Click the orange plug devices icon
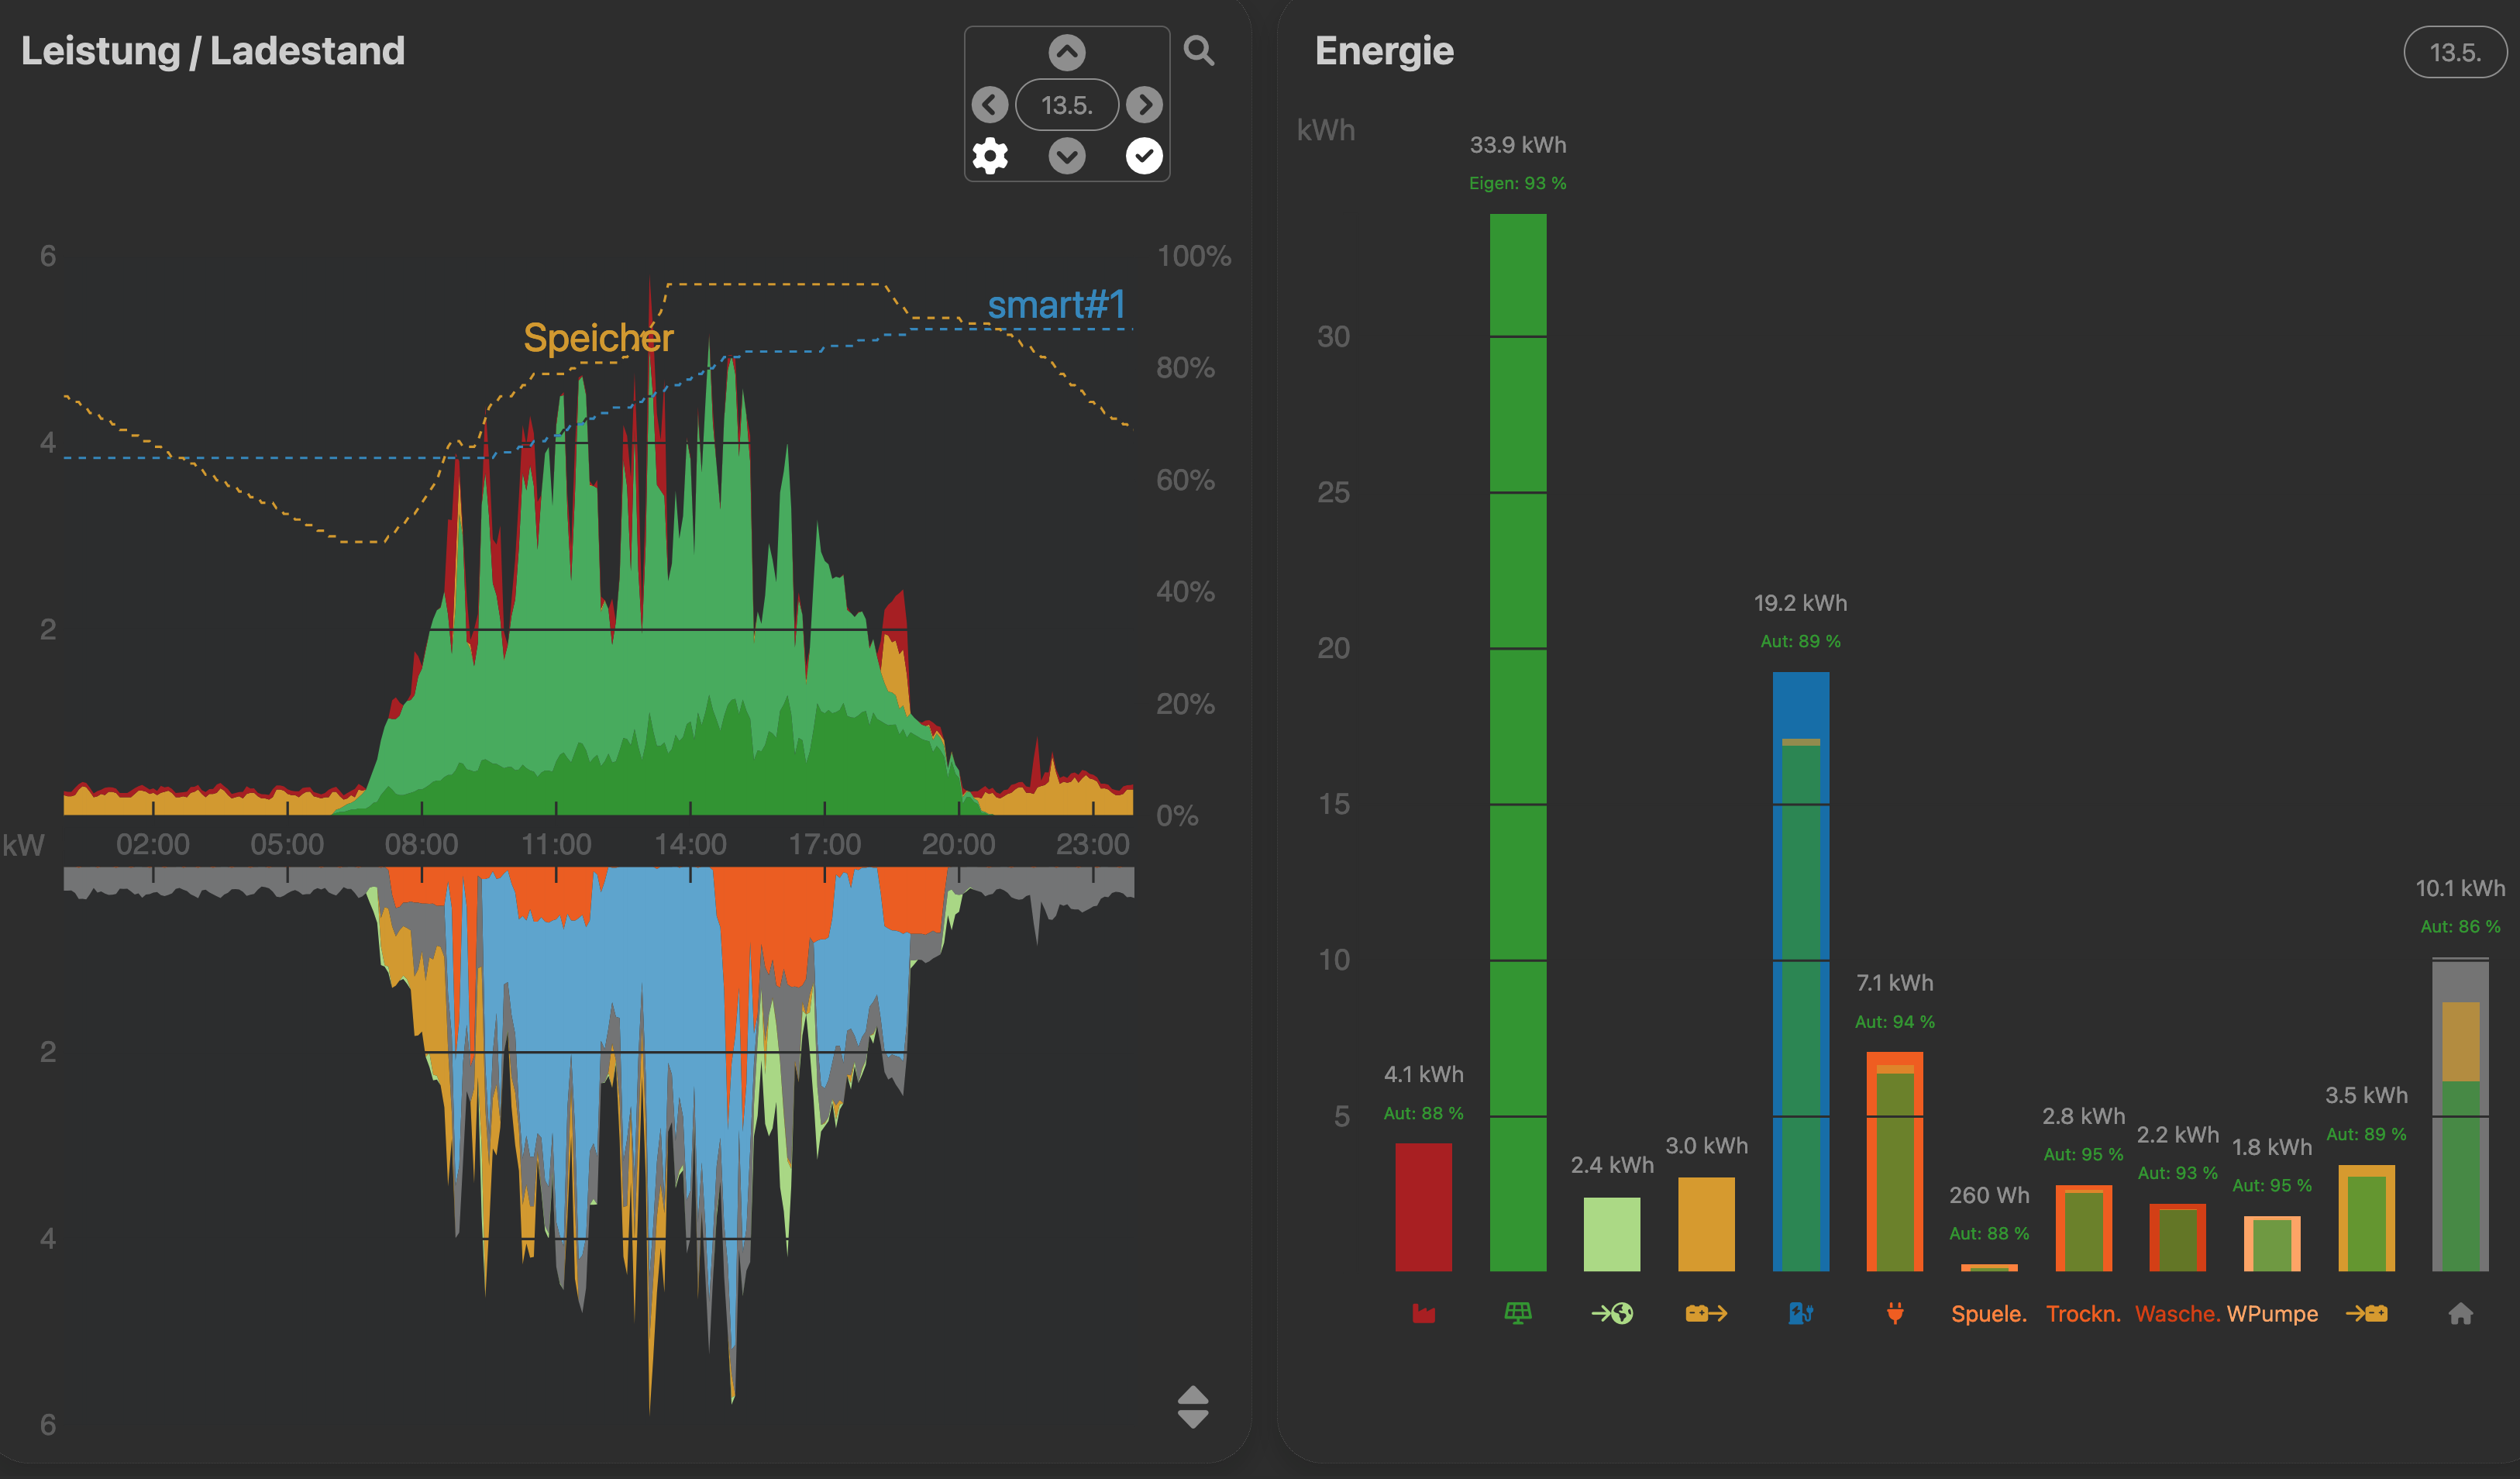 (1894, 1313)
